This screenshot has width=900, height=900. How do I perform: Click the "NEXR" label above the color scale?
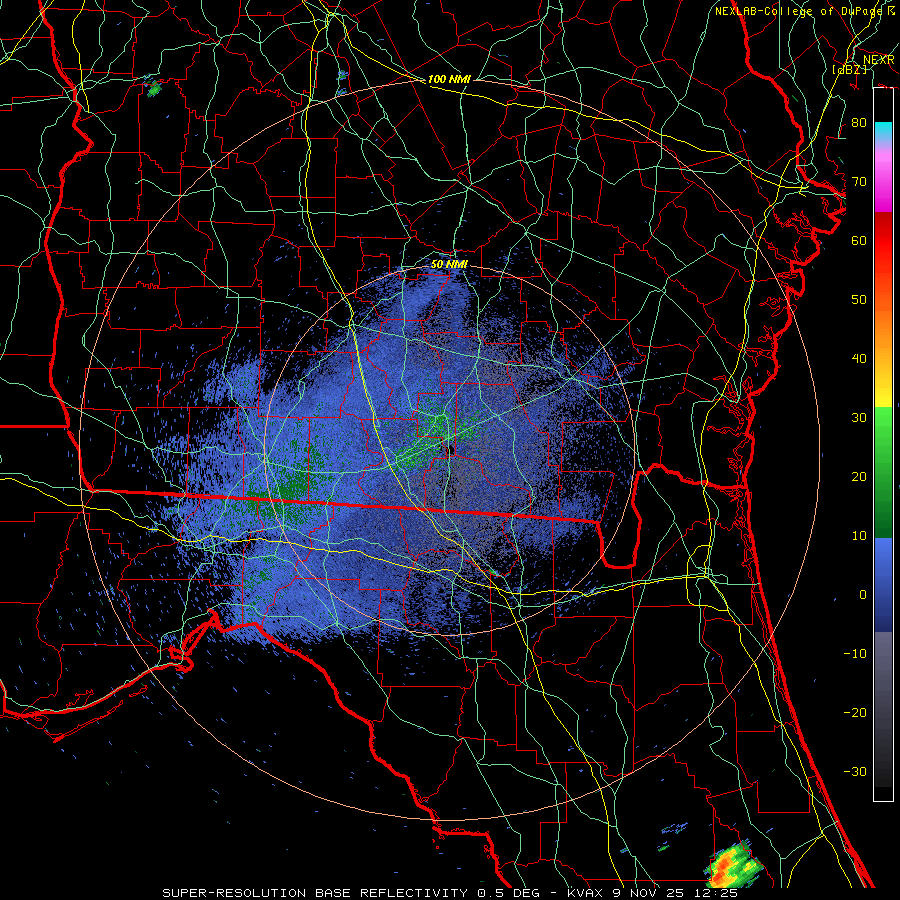pos(879,60)
